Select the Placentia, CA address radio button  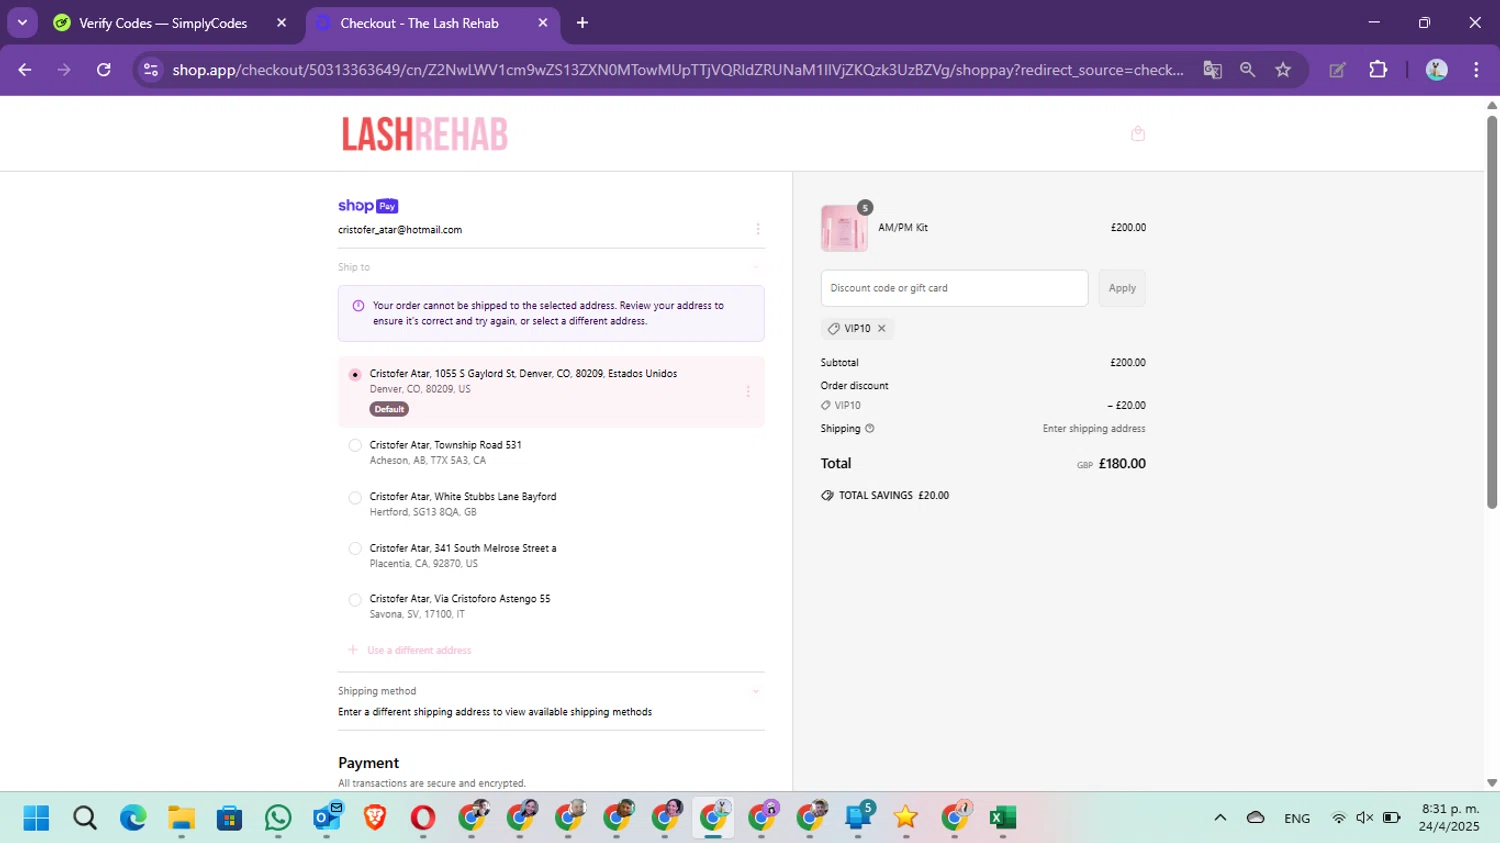[x=355, y=549]
